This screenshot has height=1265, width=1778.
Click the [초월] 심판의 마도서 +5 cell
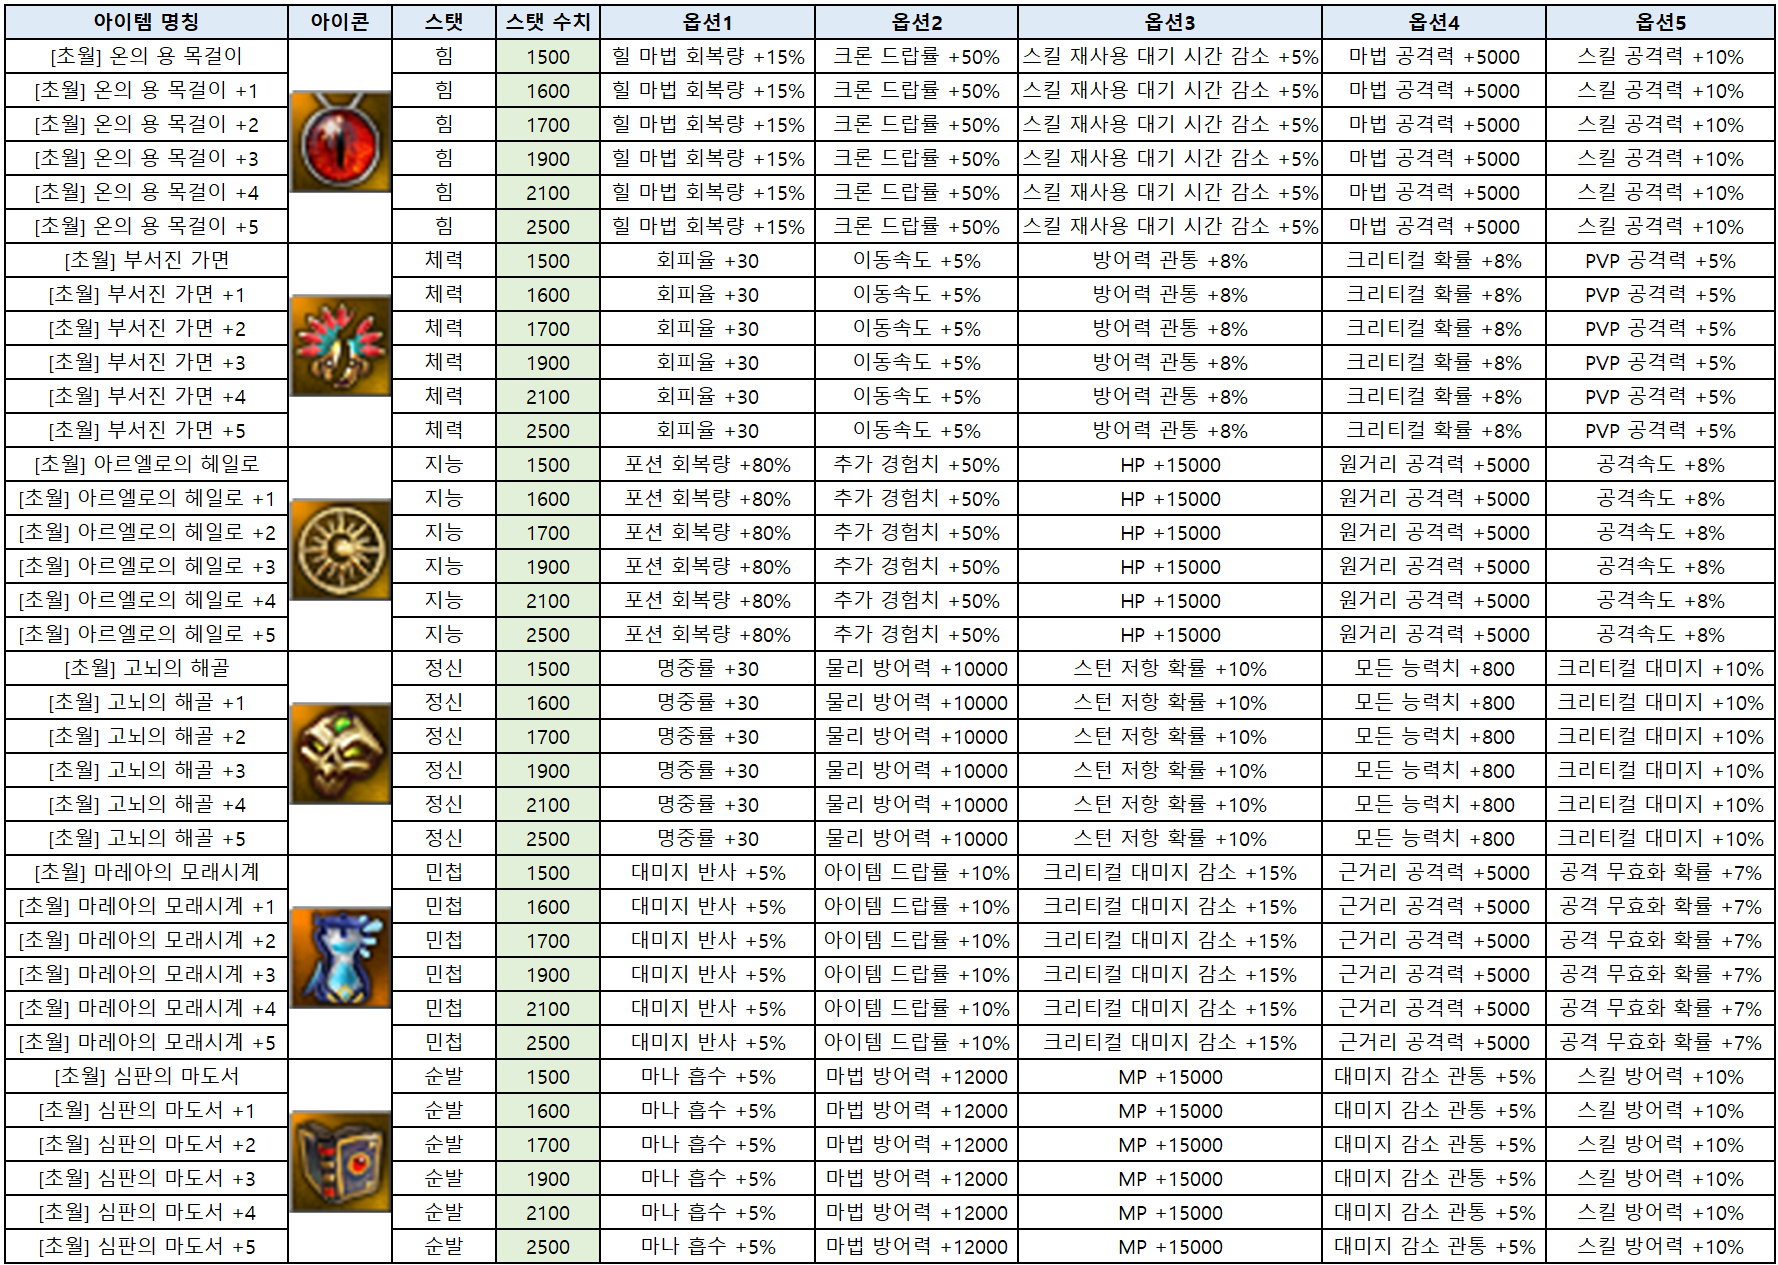pos(146,1247)
